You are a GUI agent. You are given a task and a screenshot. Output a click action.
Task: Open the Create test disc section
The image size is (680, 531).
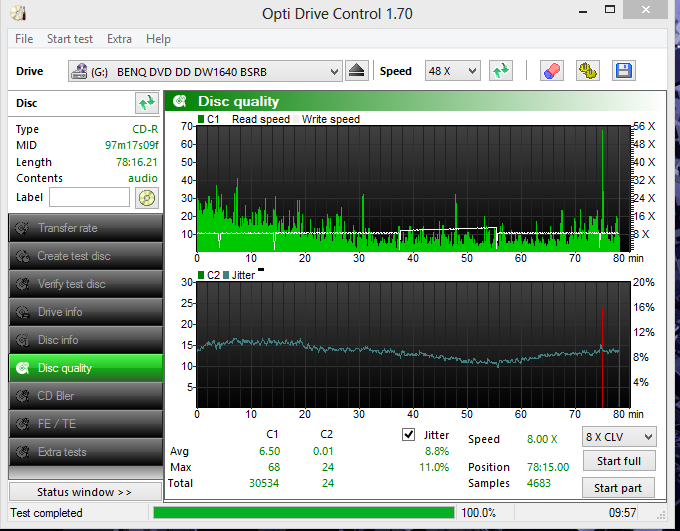pos(86,256)
